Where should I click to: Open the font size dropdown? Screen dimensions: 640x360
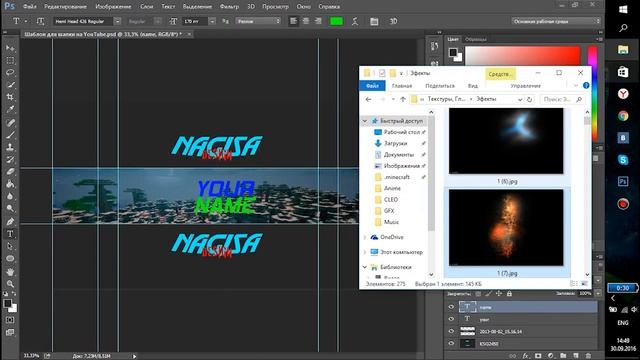212,21
